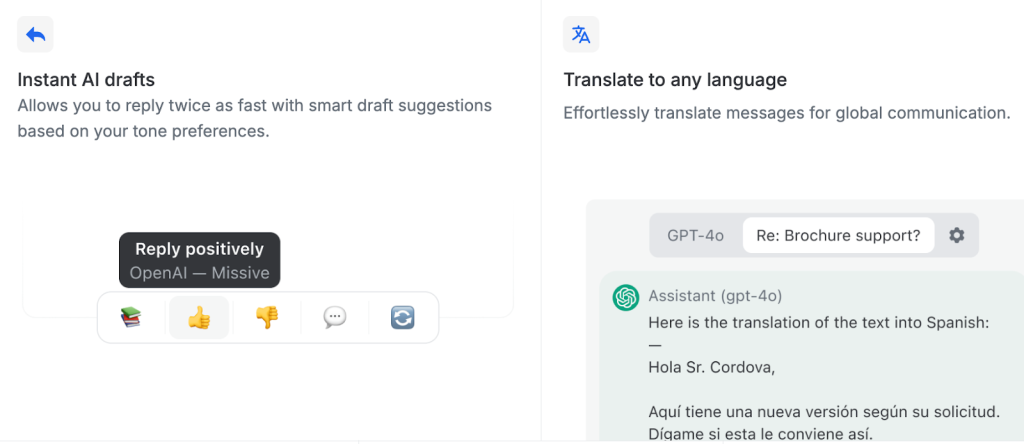This screenshot has height=444, width=1024.
Task: Click the speech bubble emoji button
Action: tap(335, 318)
